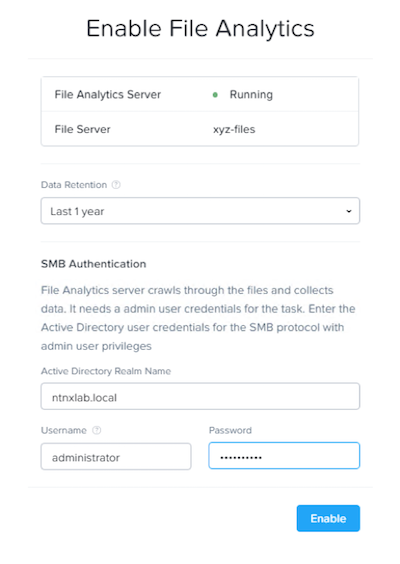Image resolution: width=400 pixels, height=564 pixels.
Task: Click the SMB Authentication heading
Action: pos(94,264)
